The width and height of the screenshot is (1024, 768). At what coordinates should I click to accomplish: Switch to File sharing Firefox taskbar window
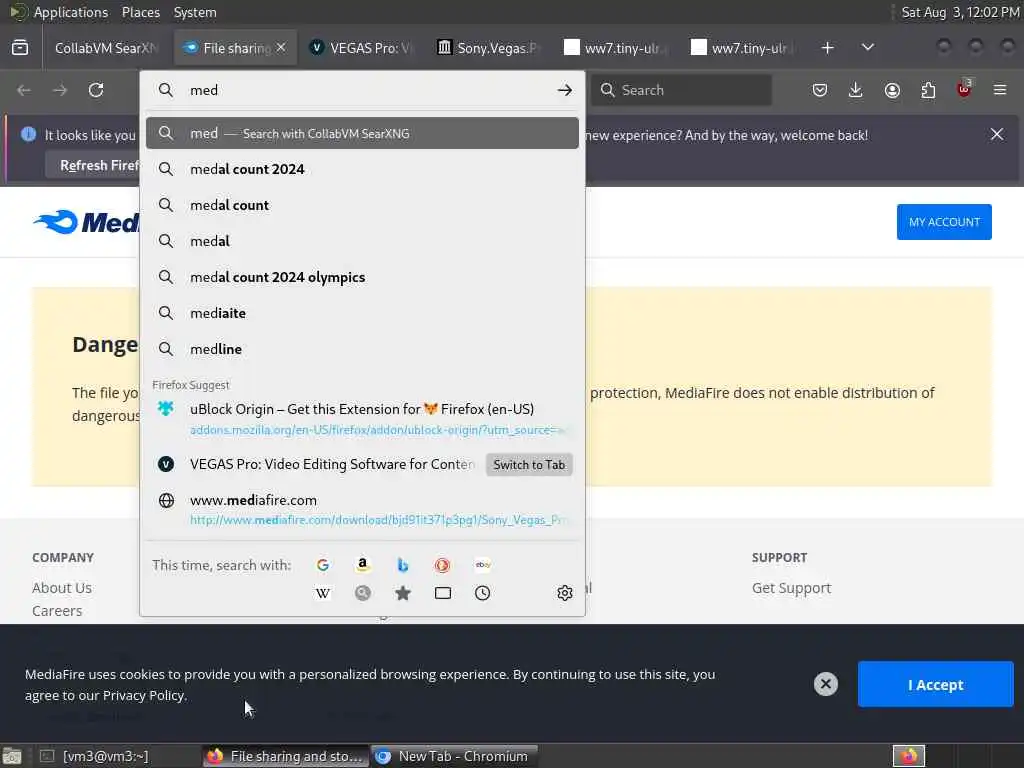[x=285, y=756]
